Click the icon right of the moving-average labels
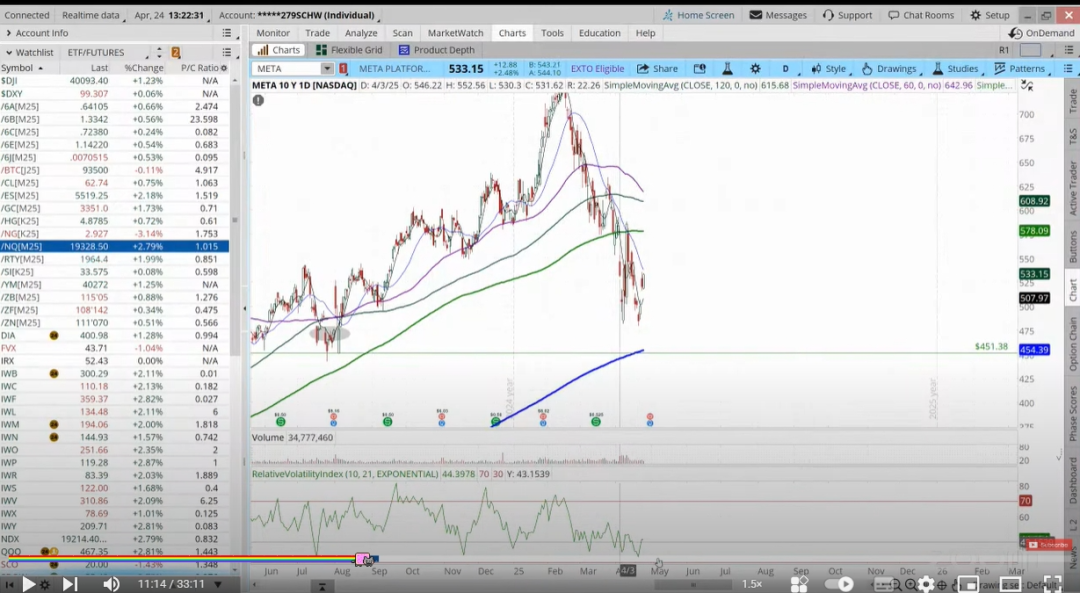This screenshot has width=1080, height=593. click(1027, 85)
